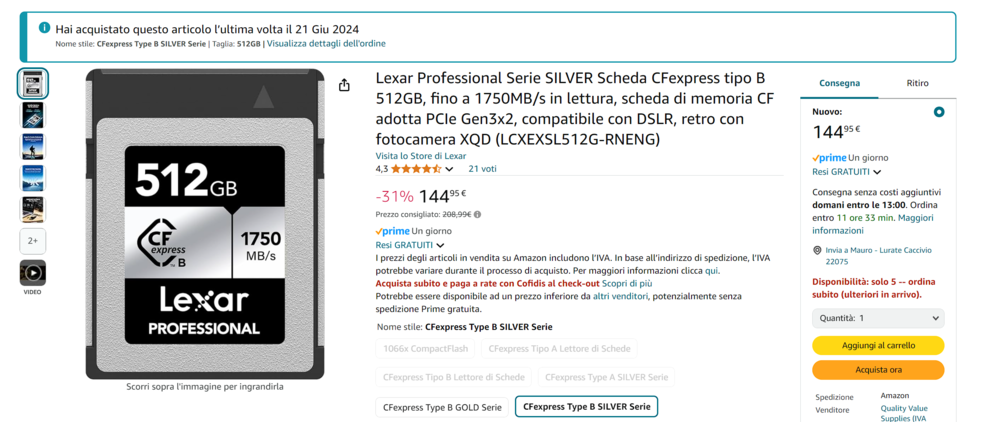The width and height of the screenshot is (1000, 422).
Task: Expand Resi GRATUITI in the buy box
Action: point(846,171)
